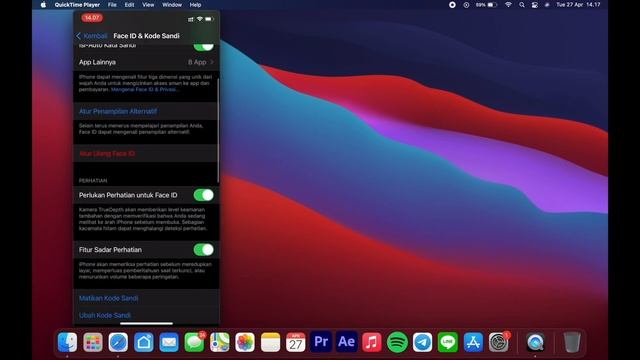
Task: Open Notes from the dock
Action: [270, 342]
